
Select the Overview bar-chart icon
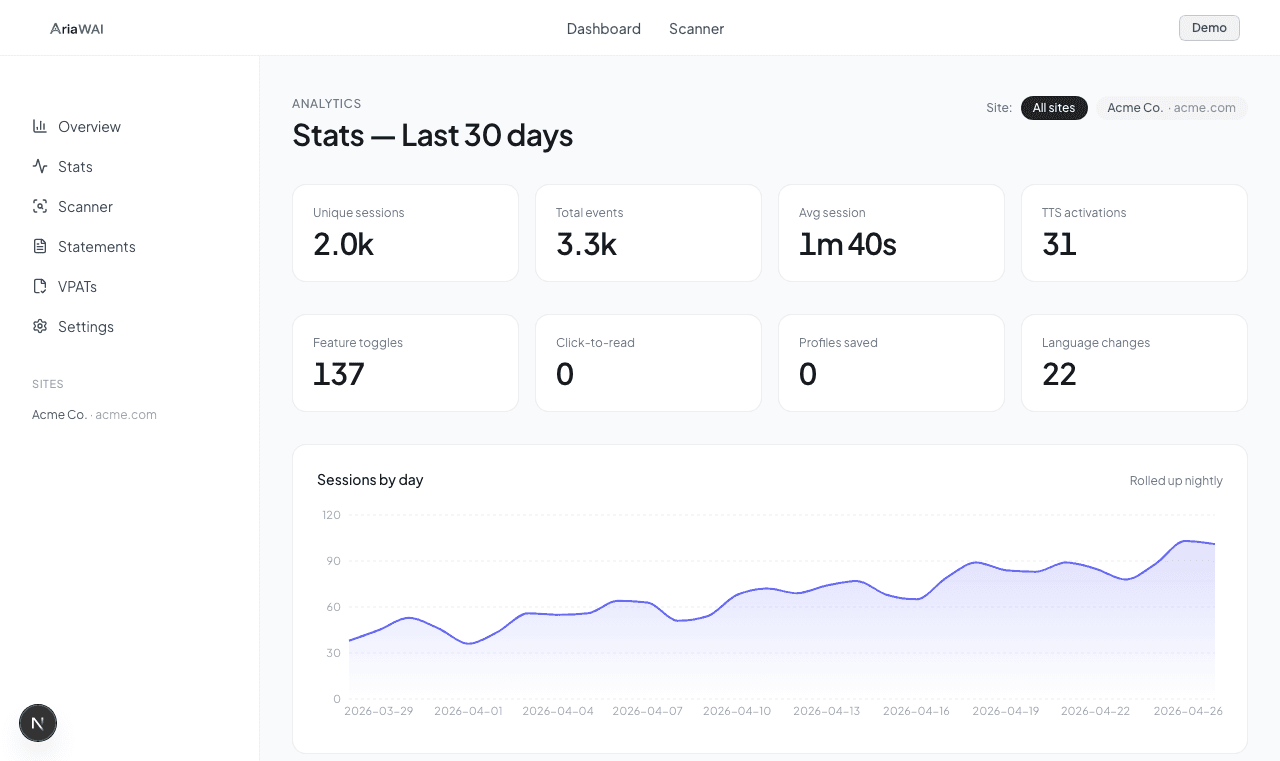39,126
